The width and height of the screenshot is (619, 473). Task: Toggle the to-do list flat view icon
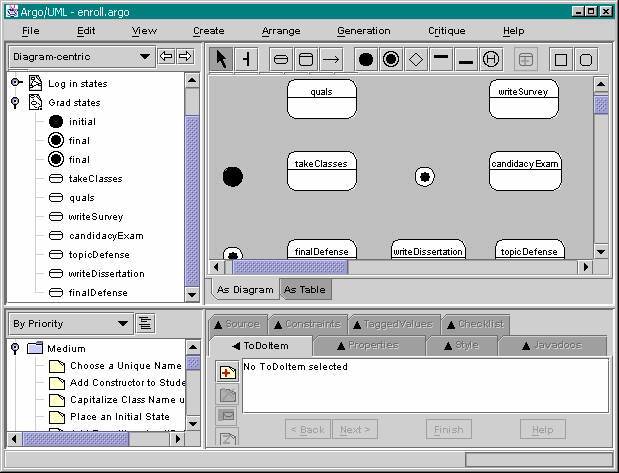[x=145, y=323]
